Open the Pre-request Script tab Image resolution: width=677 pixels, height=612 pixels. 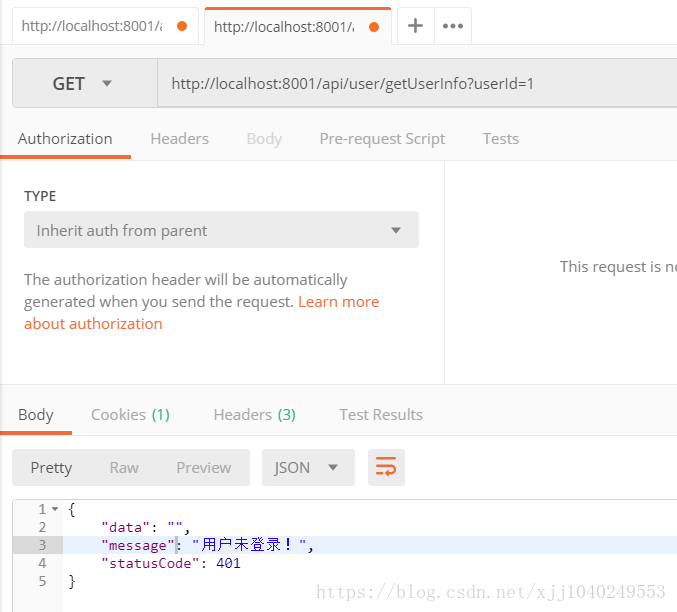click(382, 139)
